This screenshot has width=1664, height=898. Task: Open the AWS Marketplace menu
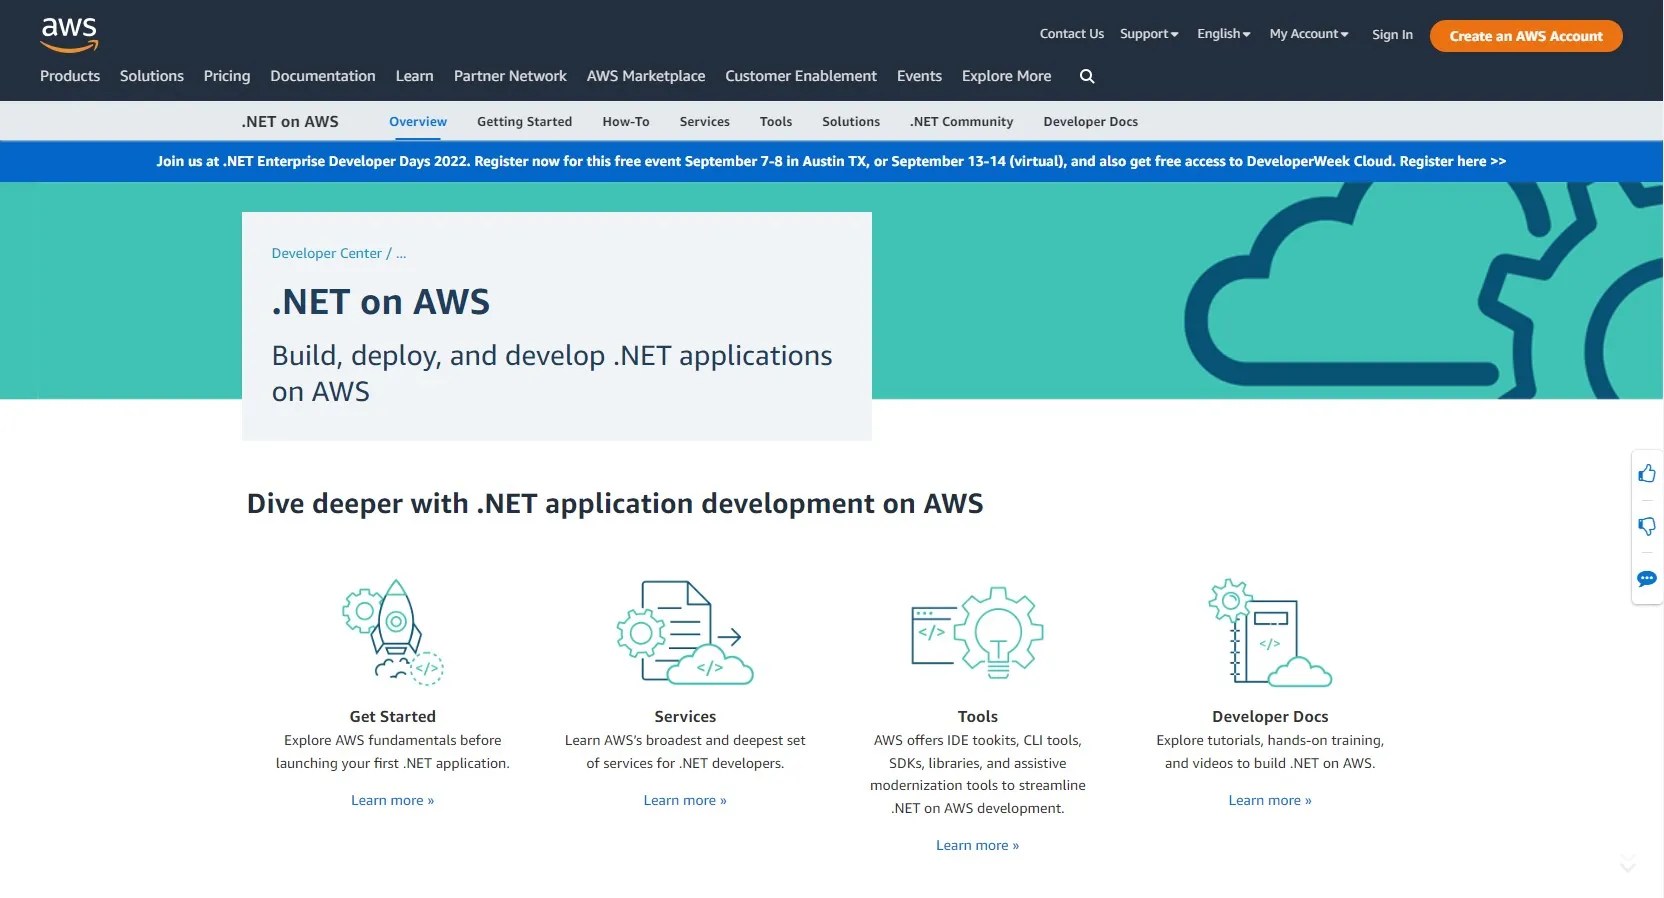[x=646, y=76]
